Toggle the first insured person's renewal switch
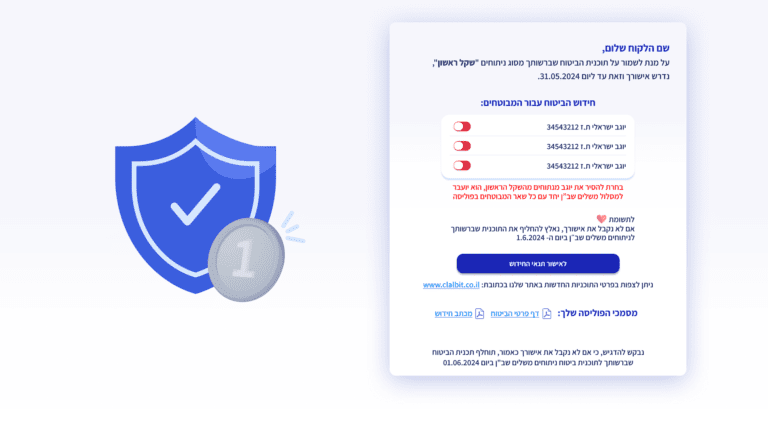 pos(462,127)
